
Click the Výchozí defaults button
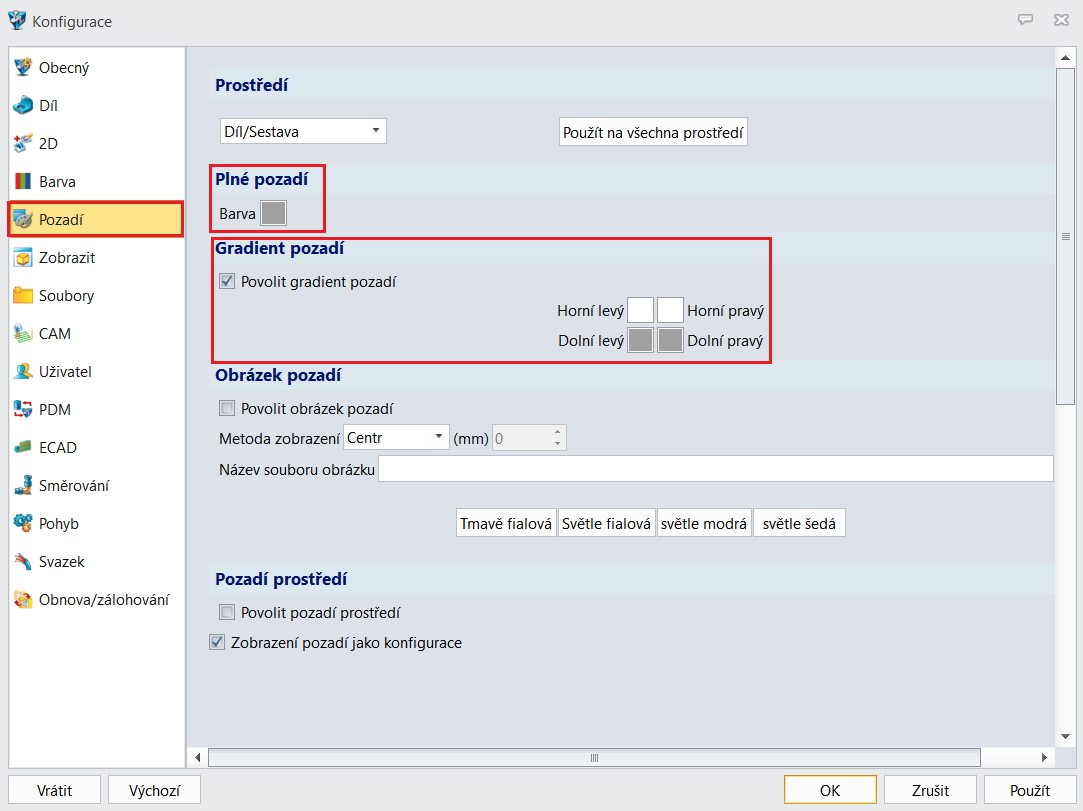coord(154,790)
